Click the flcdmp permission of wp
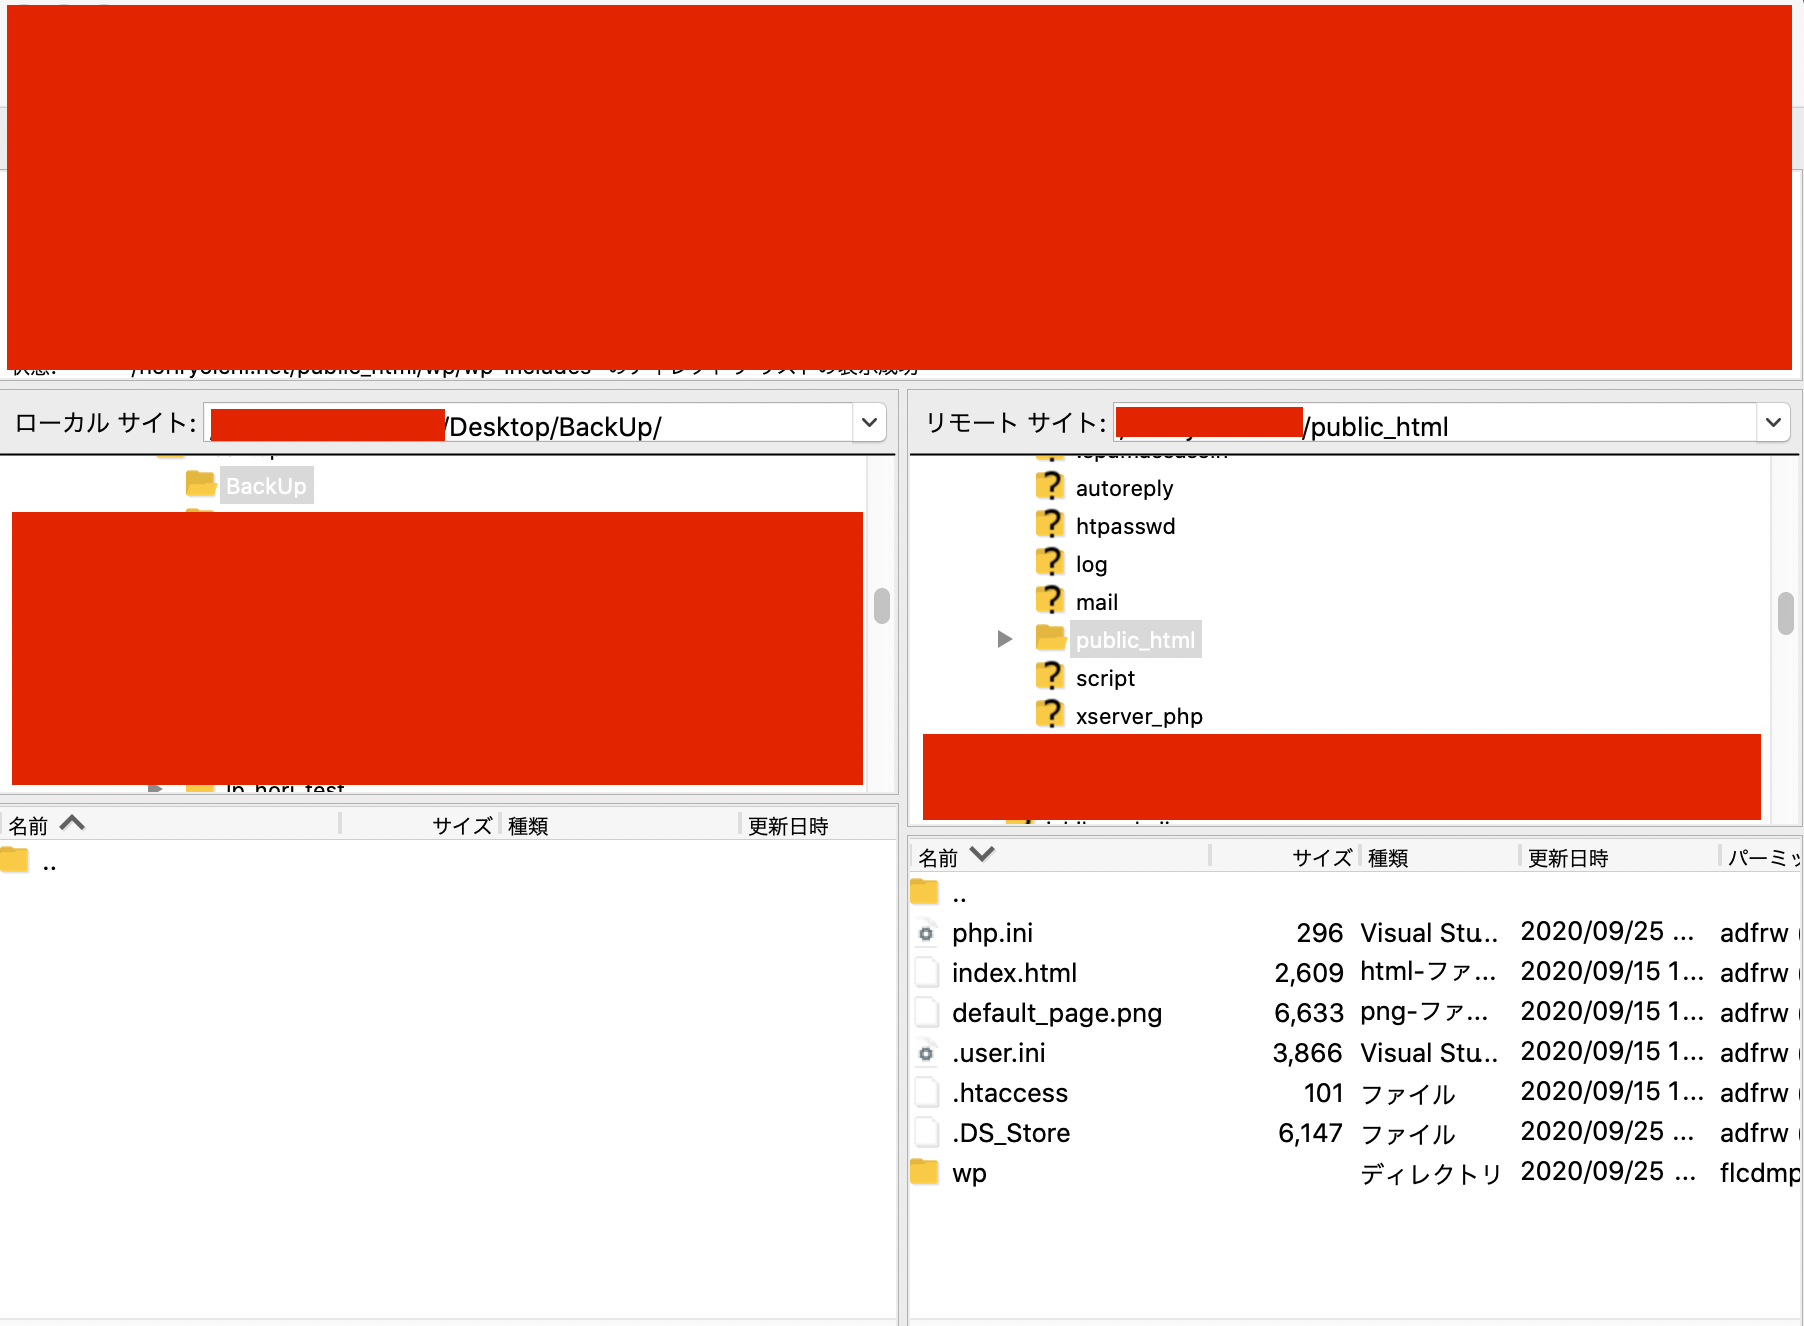The image size is (1804, 1326). [x=1760, y=1173]
